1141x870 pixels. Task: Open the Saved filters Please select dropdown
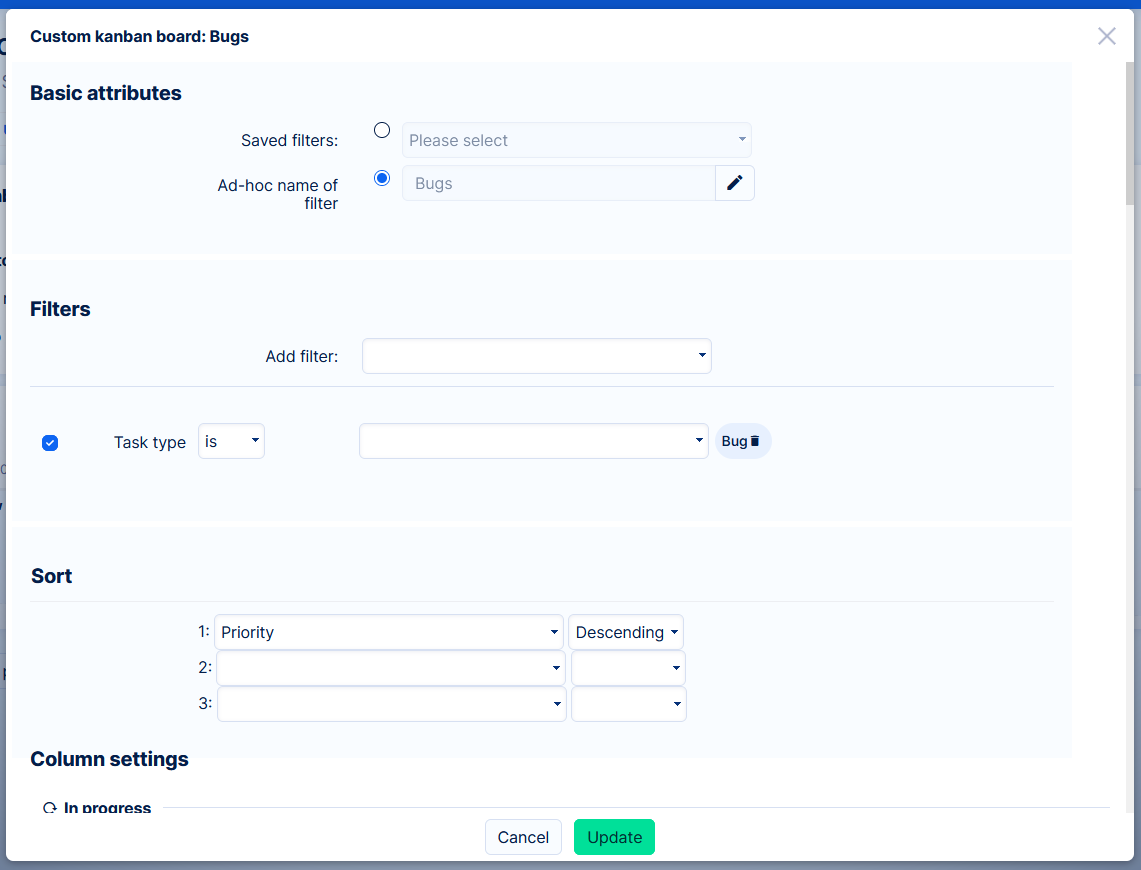[576, 140]
